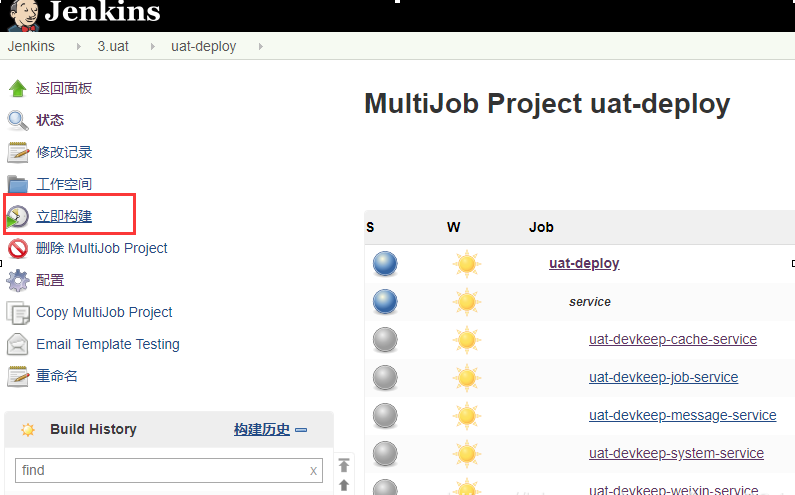Click the Job column header
Screen dimensions: 795x495
[541, 227]
